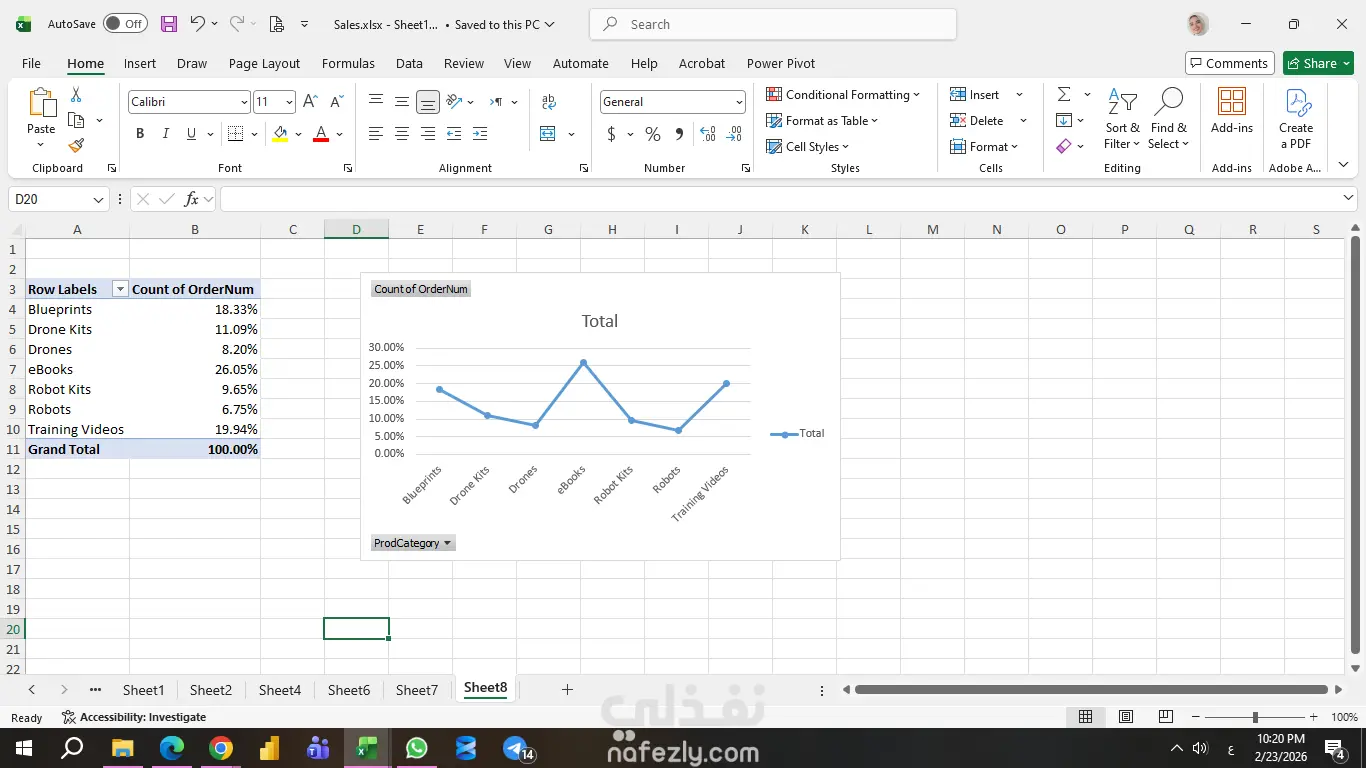Image resolution: width=1366 pixels, height=768 pixels.
Task: Decrease font size with small A icon
Action: [336, 102]
